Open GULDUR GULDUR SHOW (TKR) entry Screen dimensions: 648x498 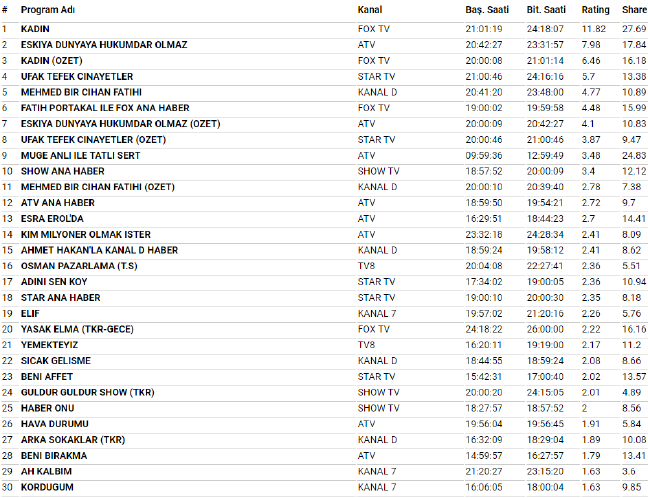83,392
